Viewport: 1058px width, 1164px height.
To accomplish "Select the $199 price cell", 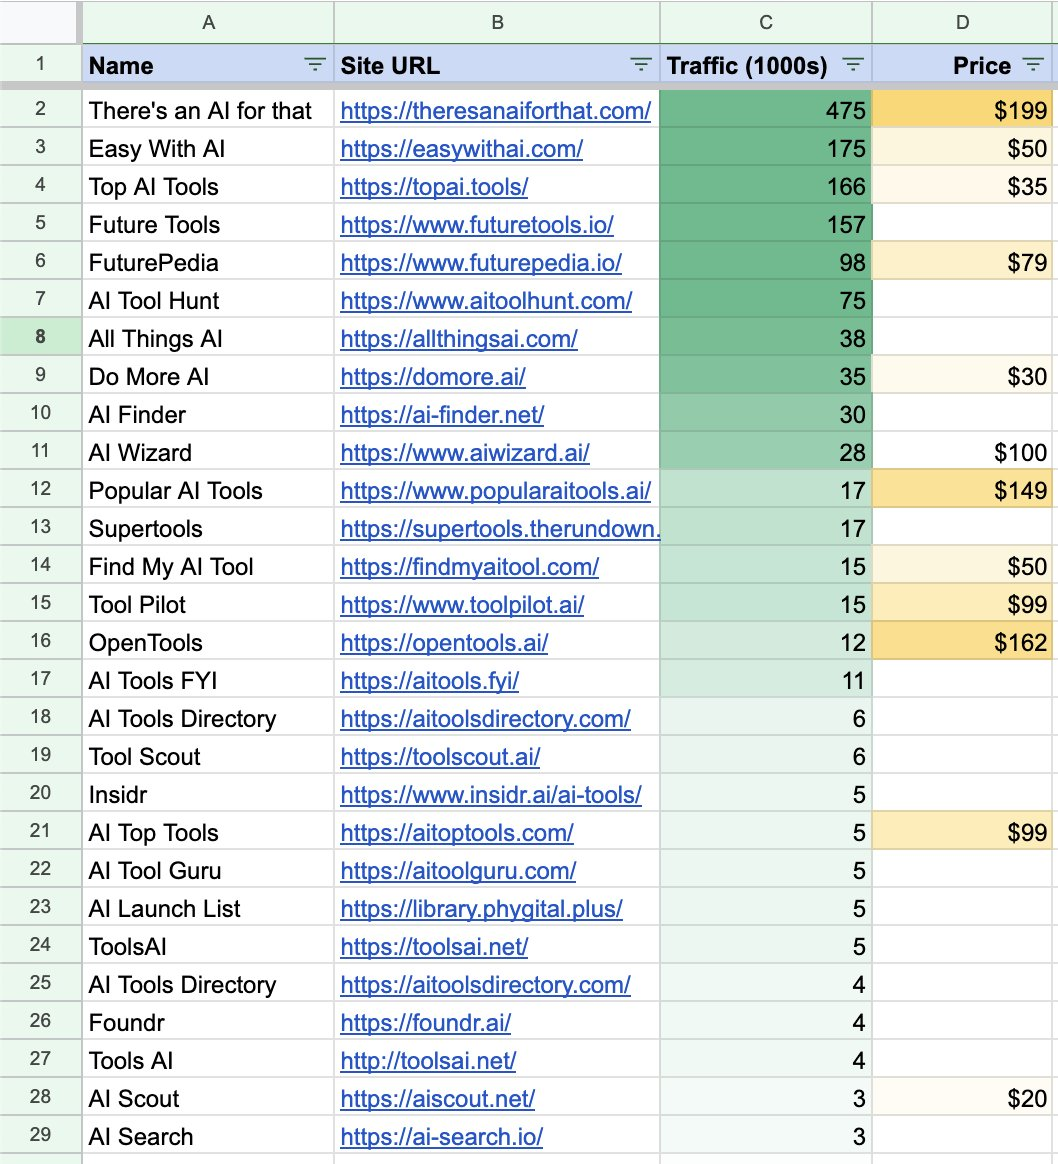I will (963, 110).
